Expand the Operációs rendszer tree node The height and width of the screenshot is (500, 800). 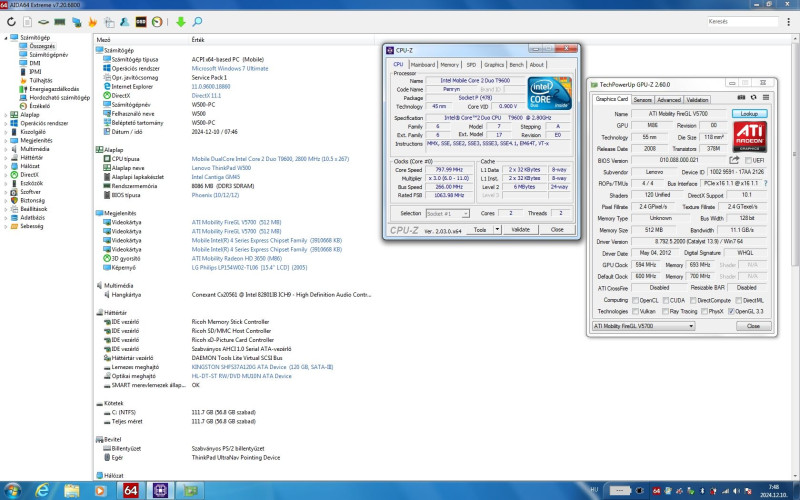pos(6,123)
